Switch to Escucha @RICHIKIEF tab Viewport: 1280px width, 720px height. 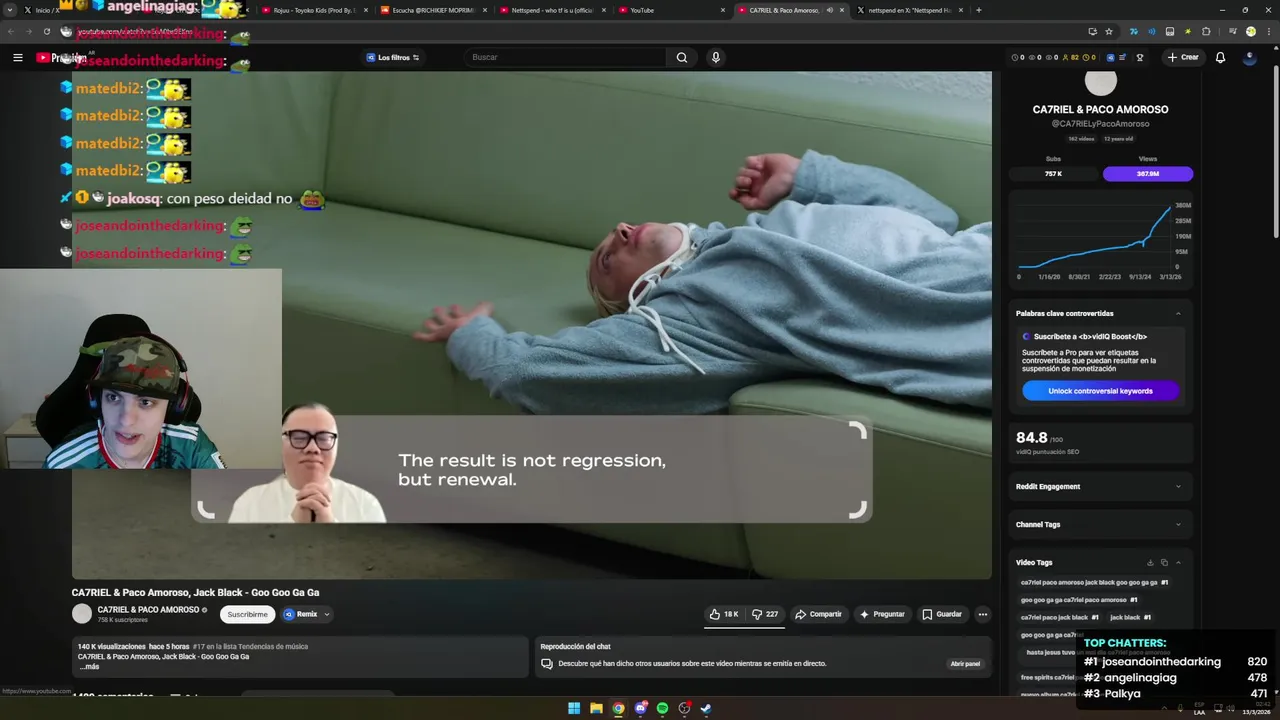pyautogui.click(x=433, y=10)
